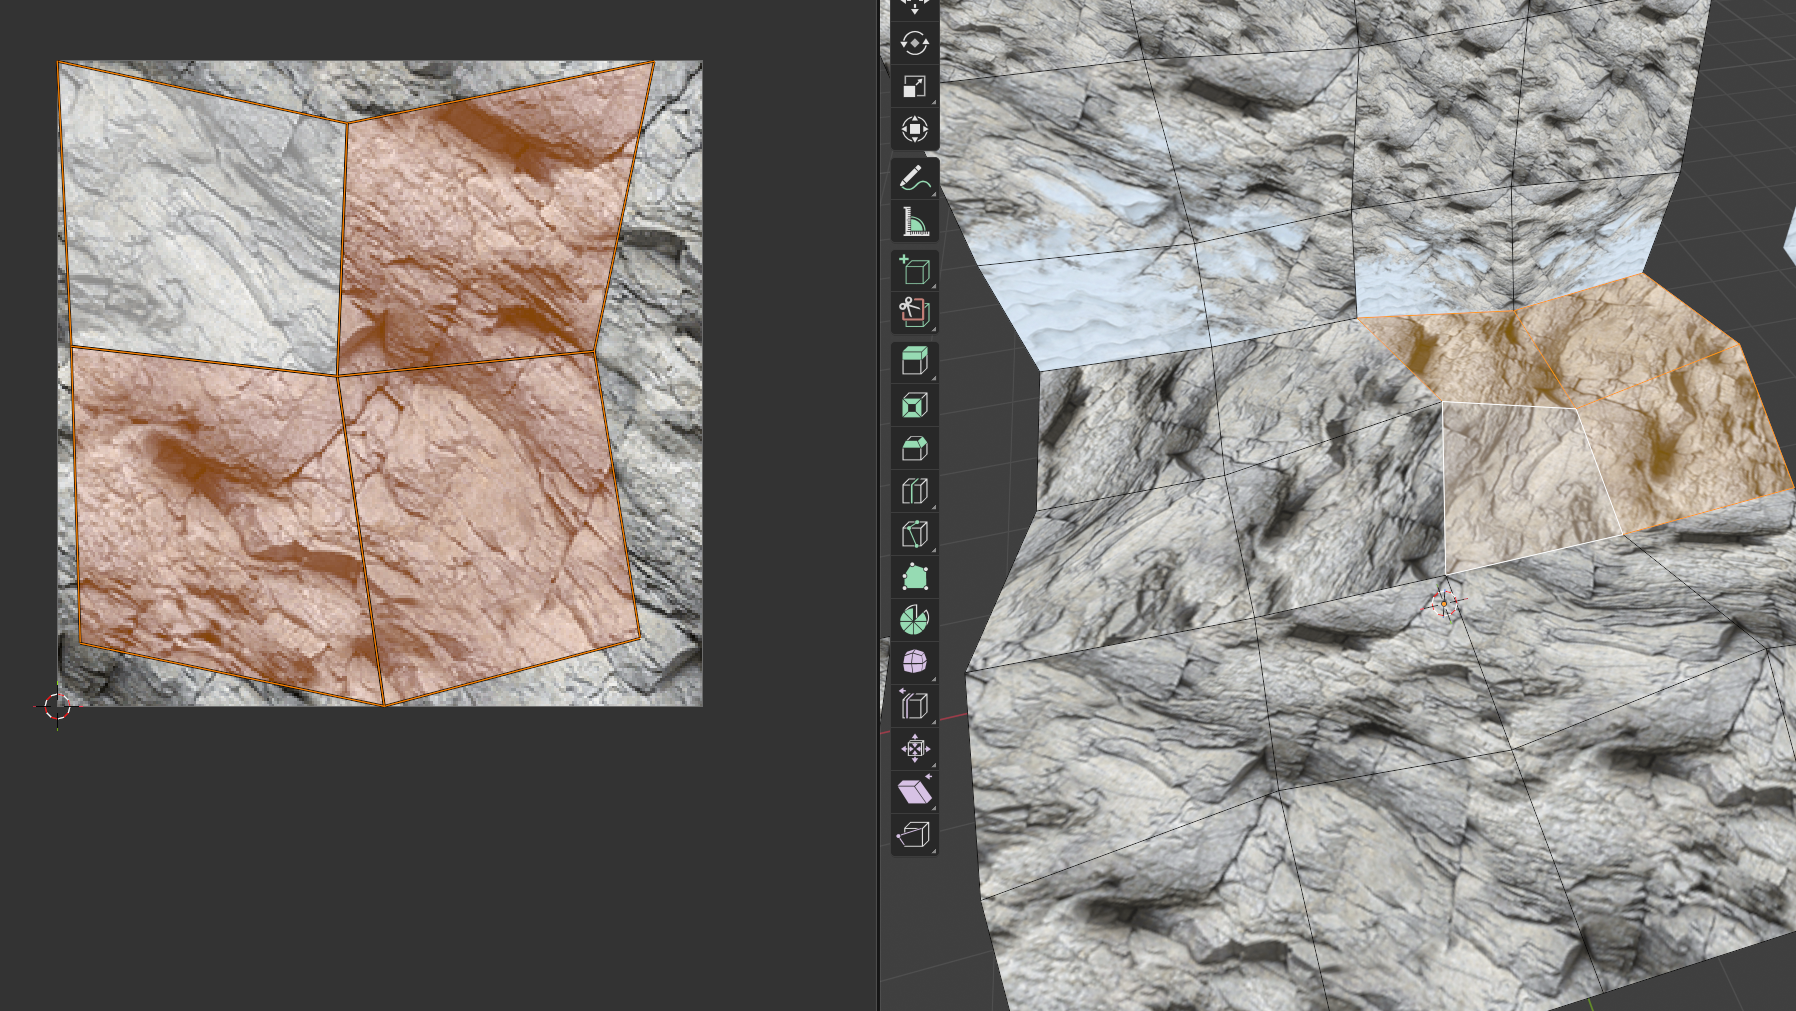
Task: Activate the Loop Cut tool
Action: click(914, 491)
